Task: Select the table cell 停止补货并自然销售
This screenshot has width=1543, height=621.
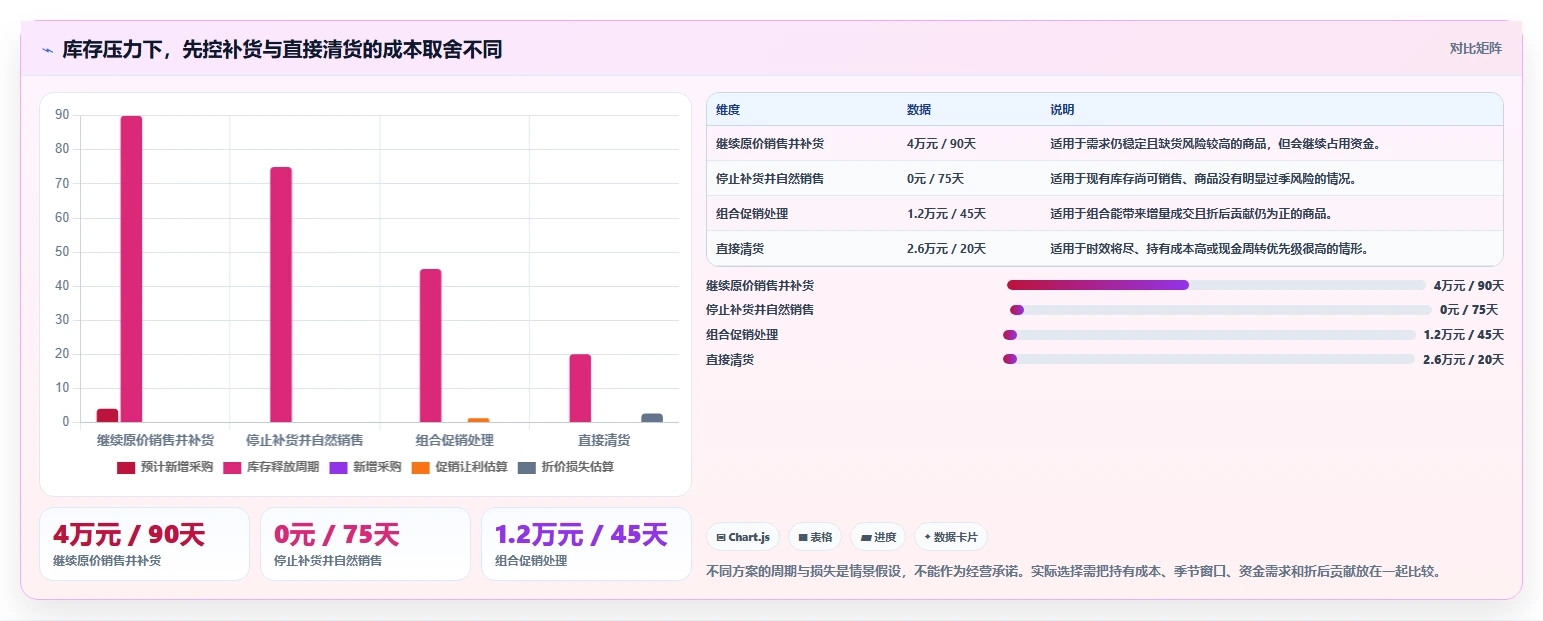Action: pyautogui.click(x=770, y=179)
